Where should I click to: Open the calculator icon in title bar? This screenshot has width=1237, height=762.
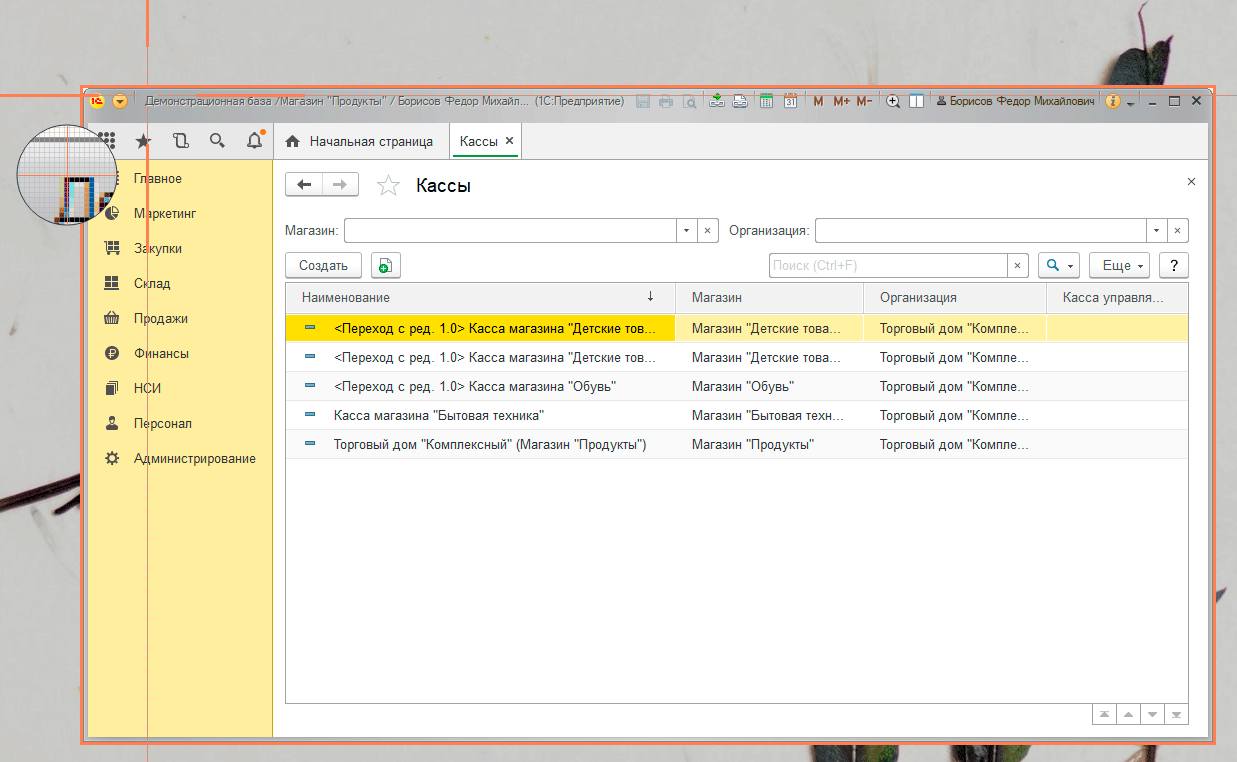[767, 101]
